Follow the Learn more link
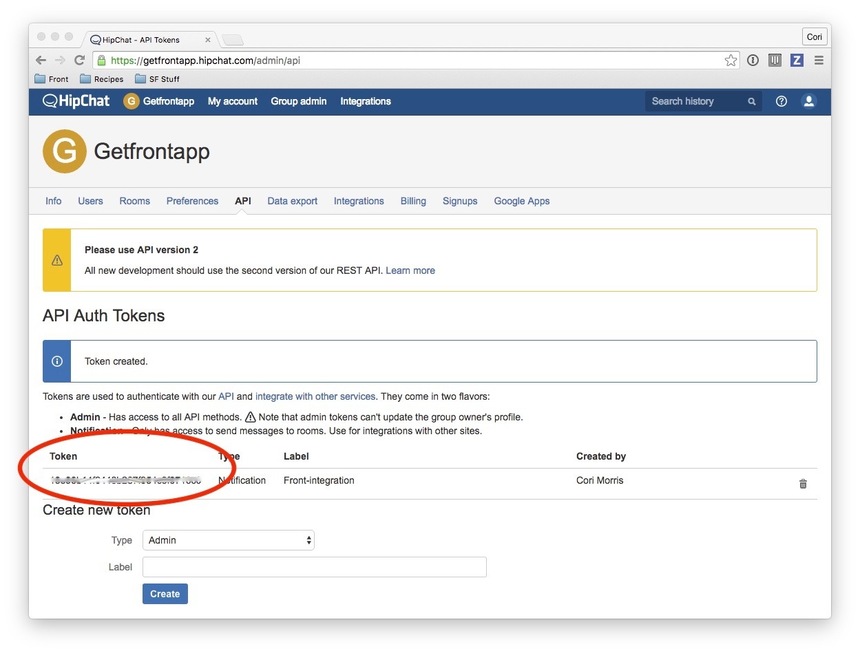 point(410,270)
